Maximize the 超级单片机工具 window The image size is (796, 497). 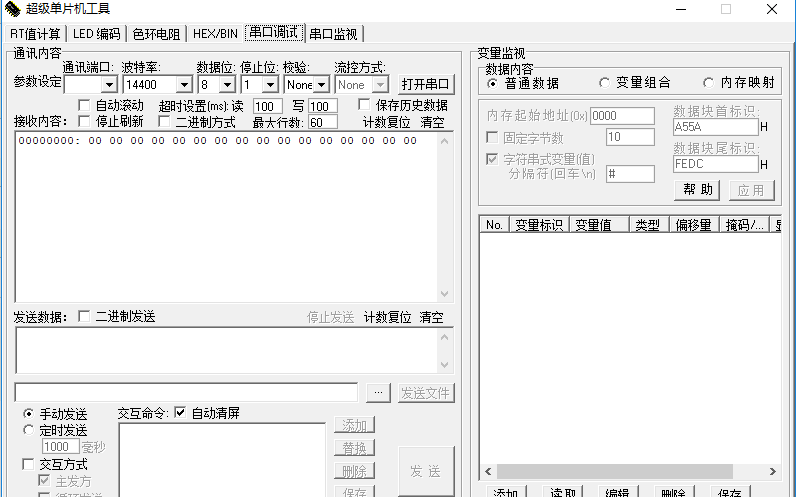pyautogui.click(x=726, y=9)
